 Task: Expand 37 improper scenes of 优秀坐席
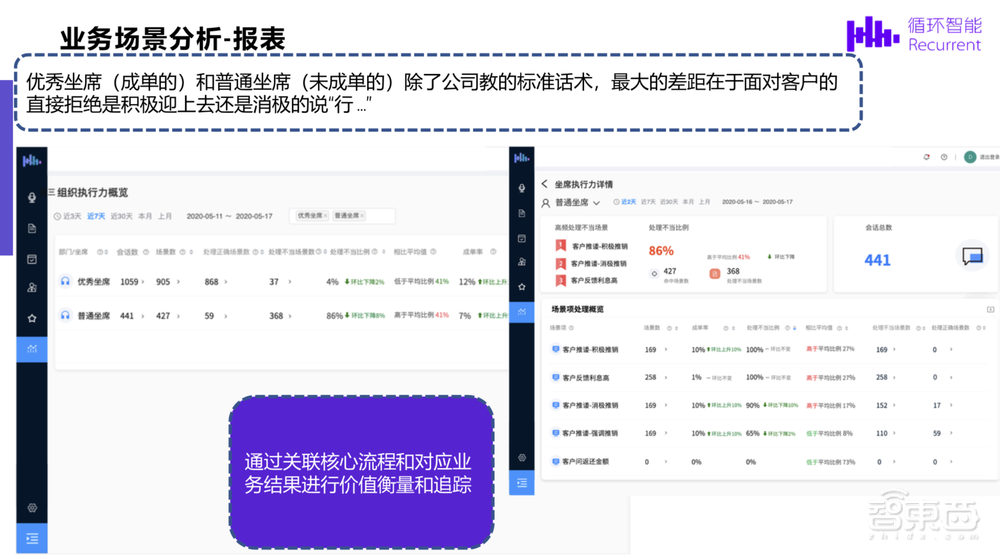coord(290,282)
